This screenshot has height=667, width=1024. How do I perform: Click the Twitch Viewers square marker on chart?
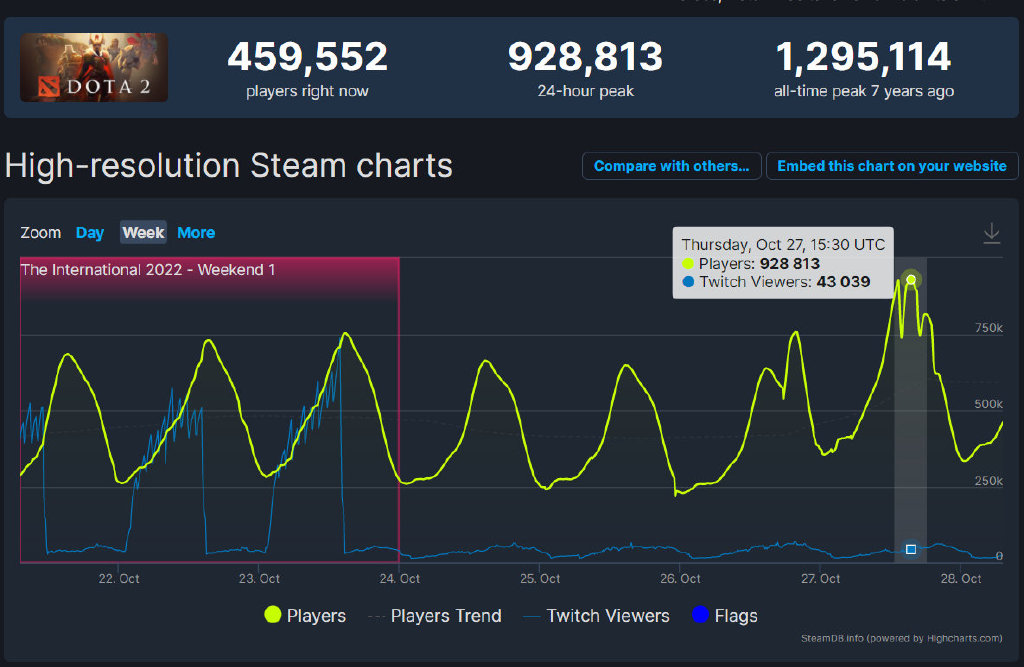tap(911, 549)
